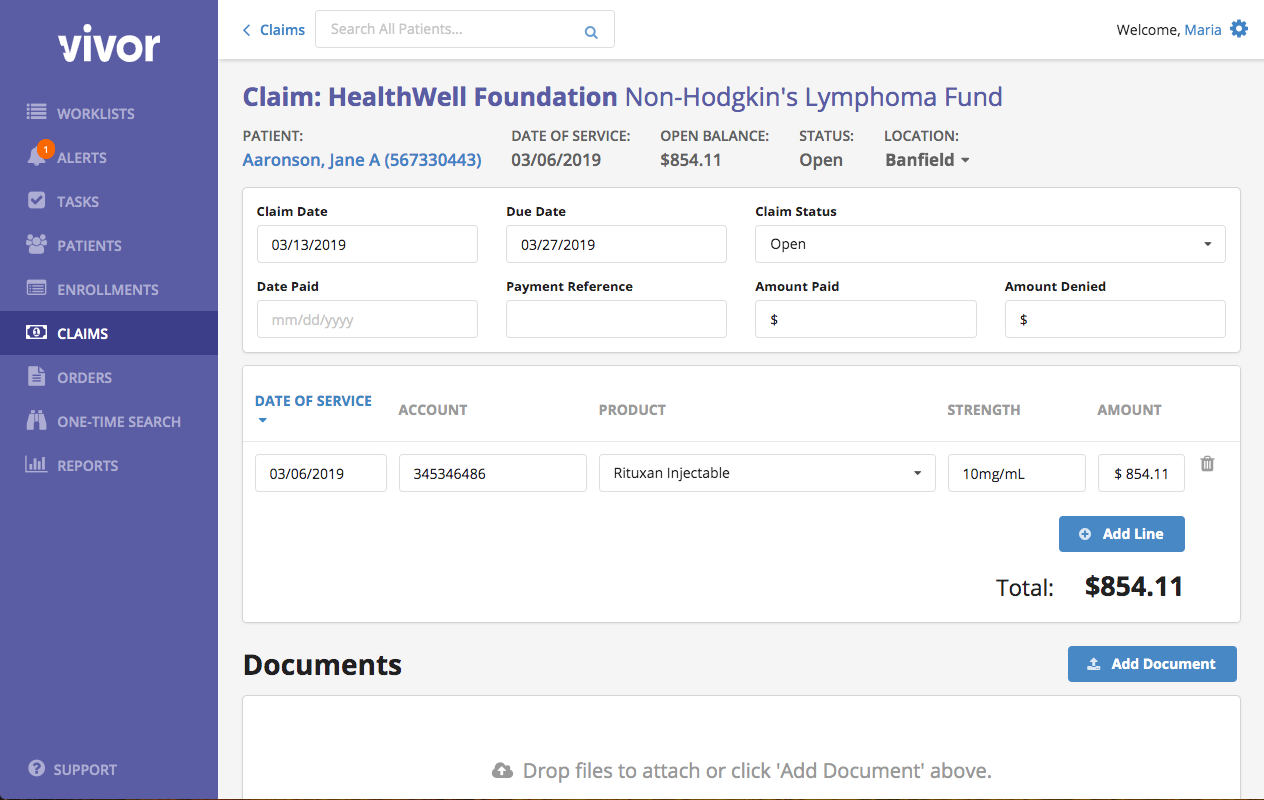Click the Maria user name link

1203,30
